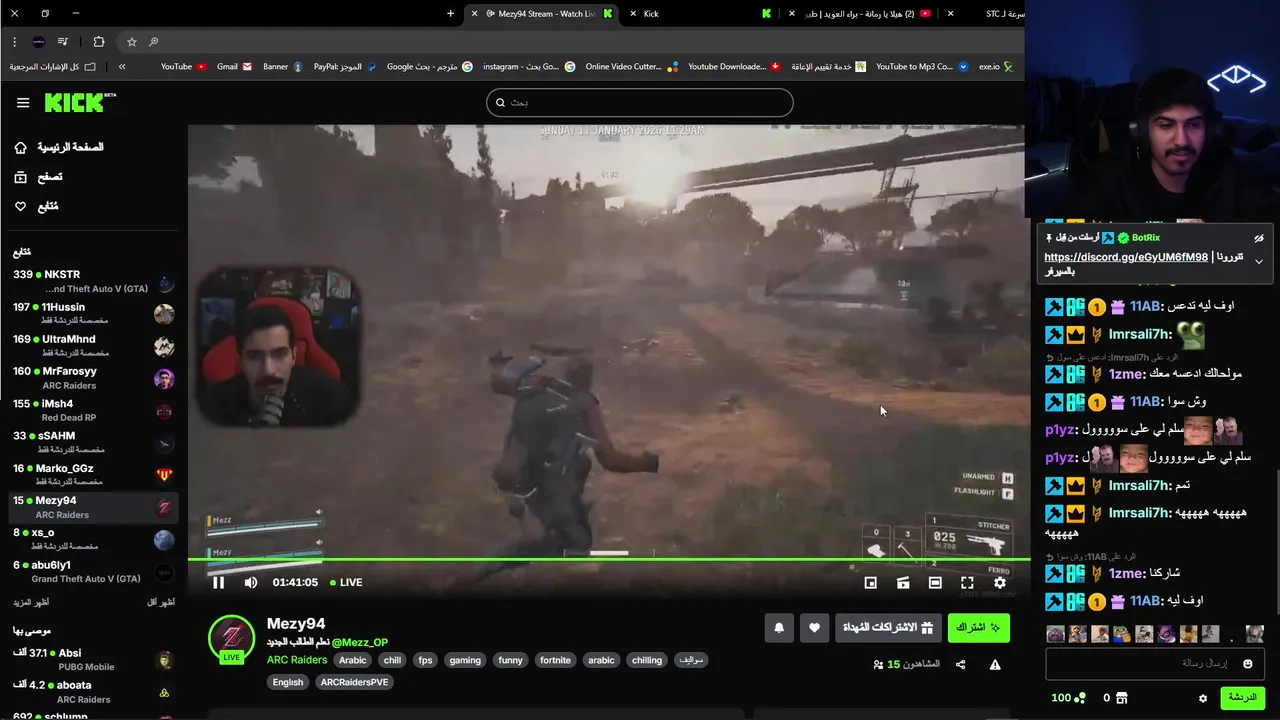The height and width of the screenshot is (720, 1280).
Task: Select the gaming tag
Action: [465, 660]
